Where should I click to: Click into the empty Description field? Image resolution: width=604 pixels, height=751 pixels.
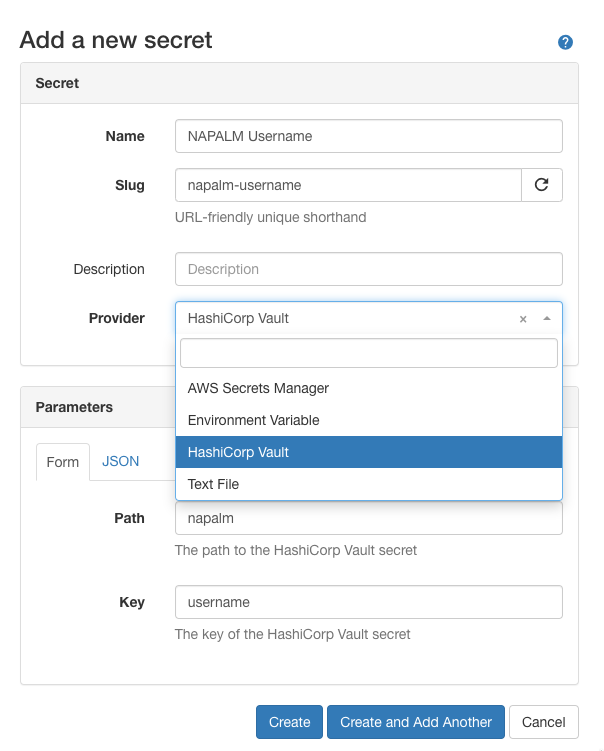369,269
